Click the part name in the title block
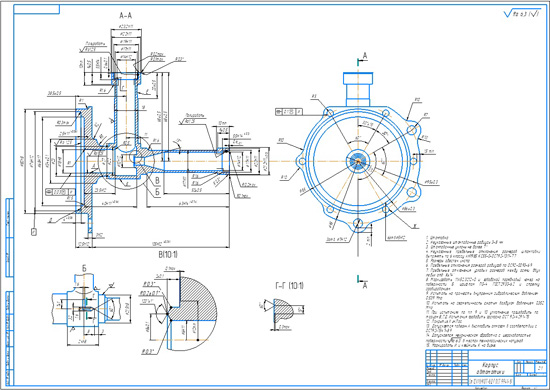 [x=491, y=368]
